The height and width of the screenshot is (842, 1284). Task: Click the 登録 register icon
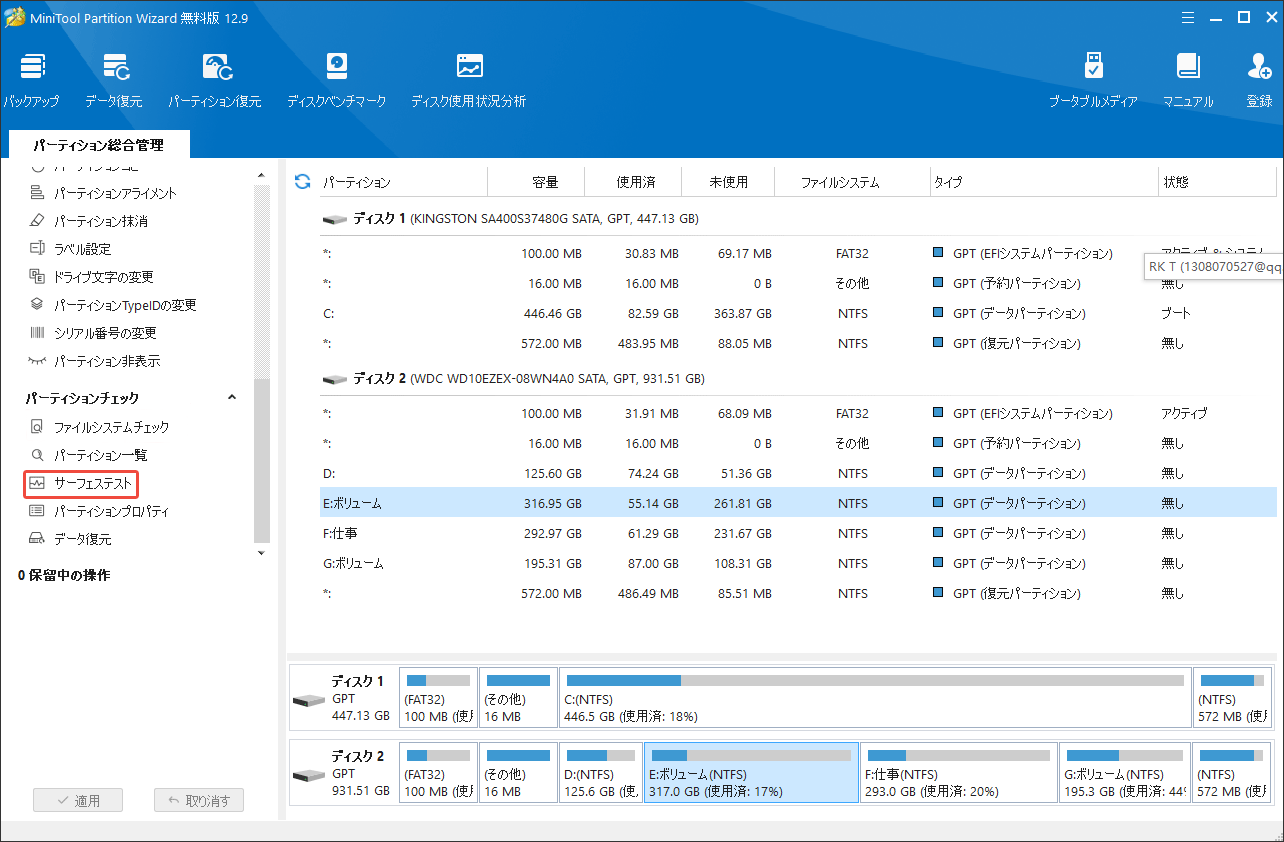[1259, 80]
